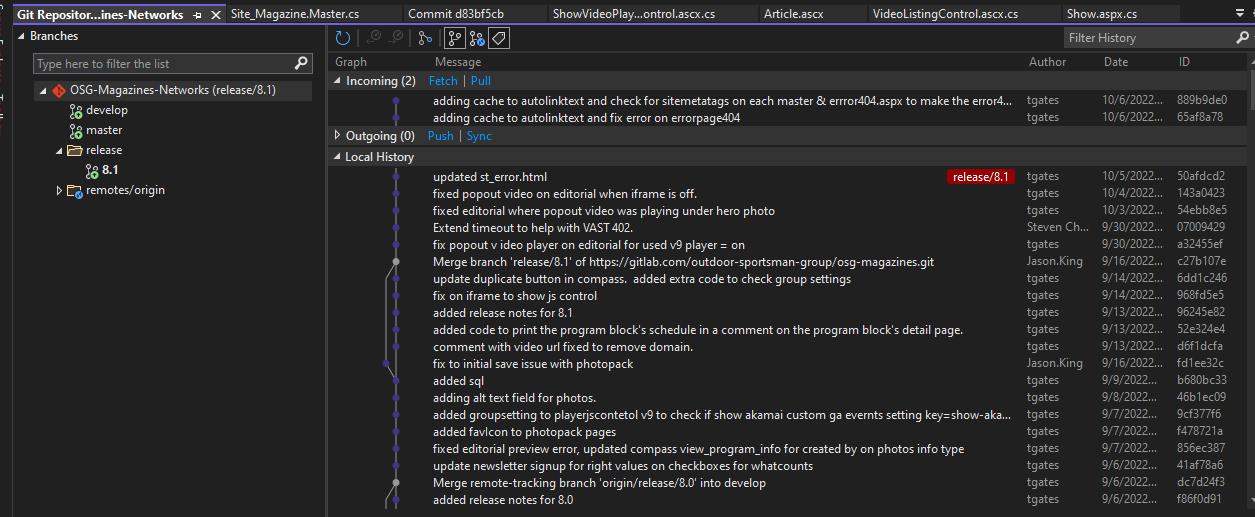Select the 8.1 release branch
The height and width of the screenshot is (517, 1255).
tap(110, 170)
